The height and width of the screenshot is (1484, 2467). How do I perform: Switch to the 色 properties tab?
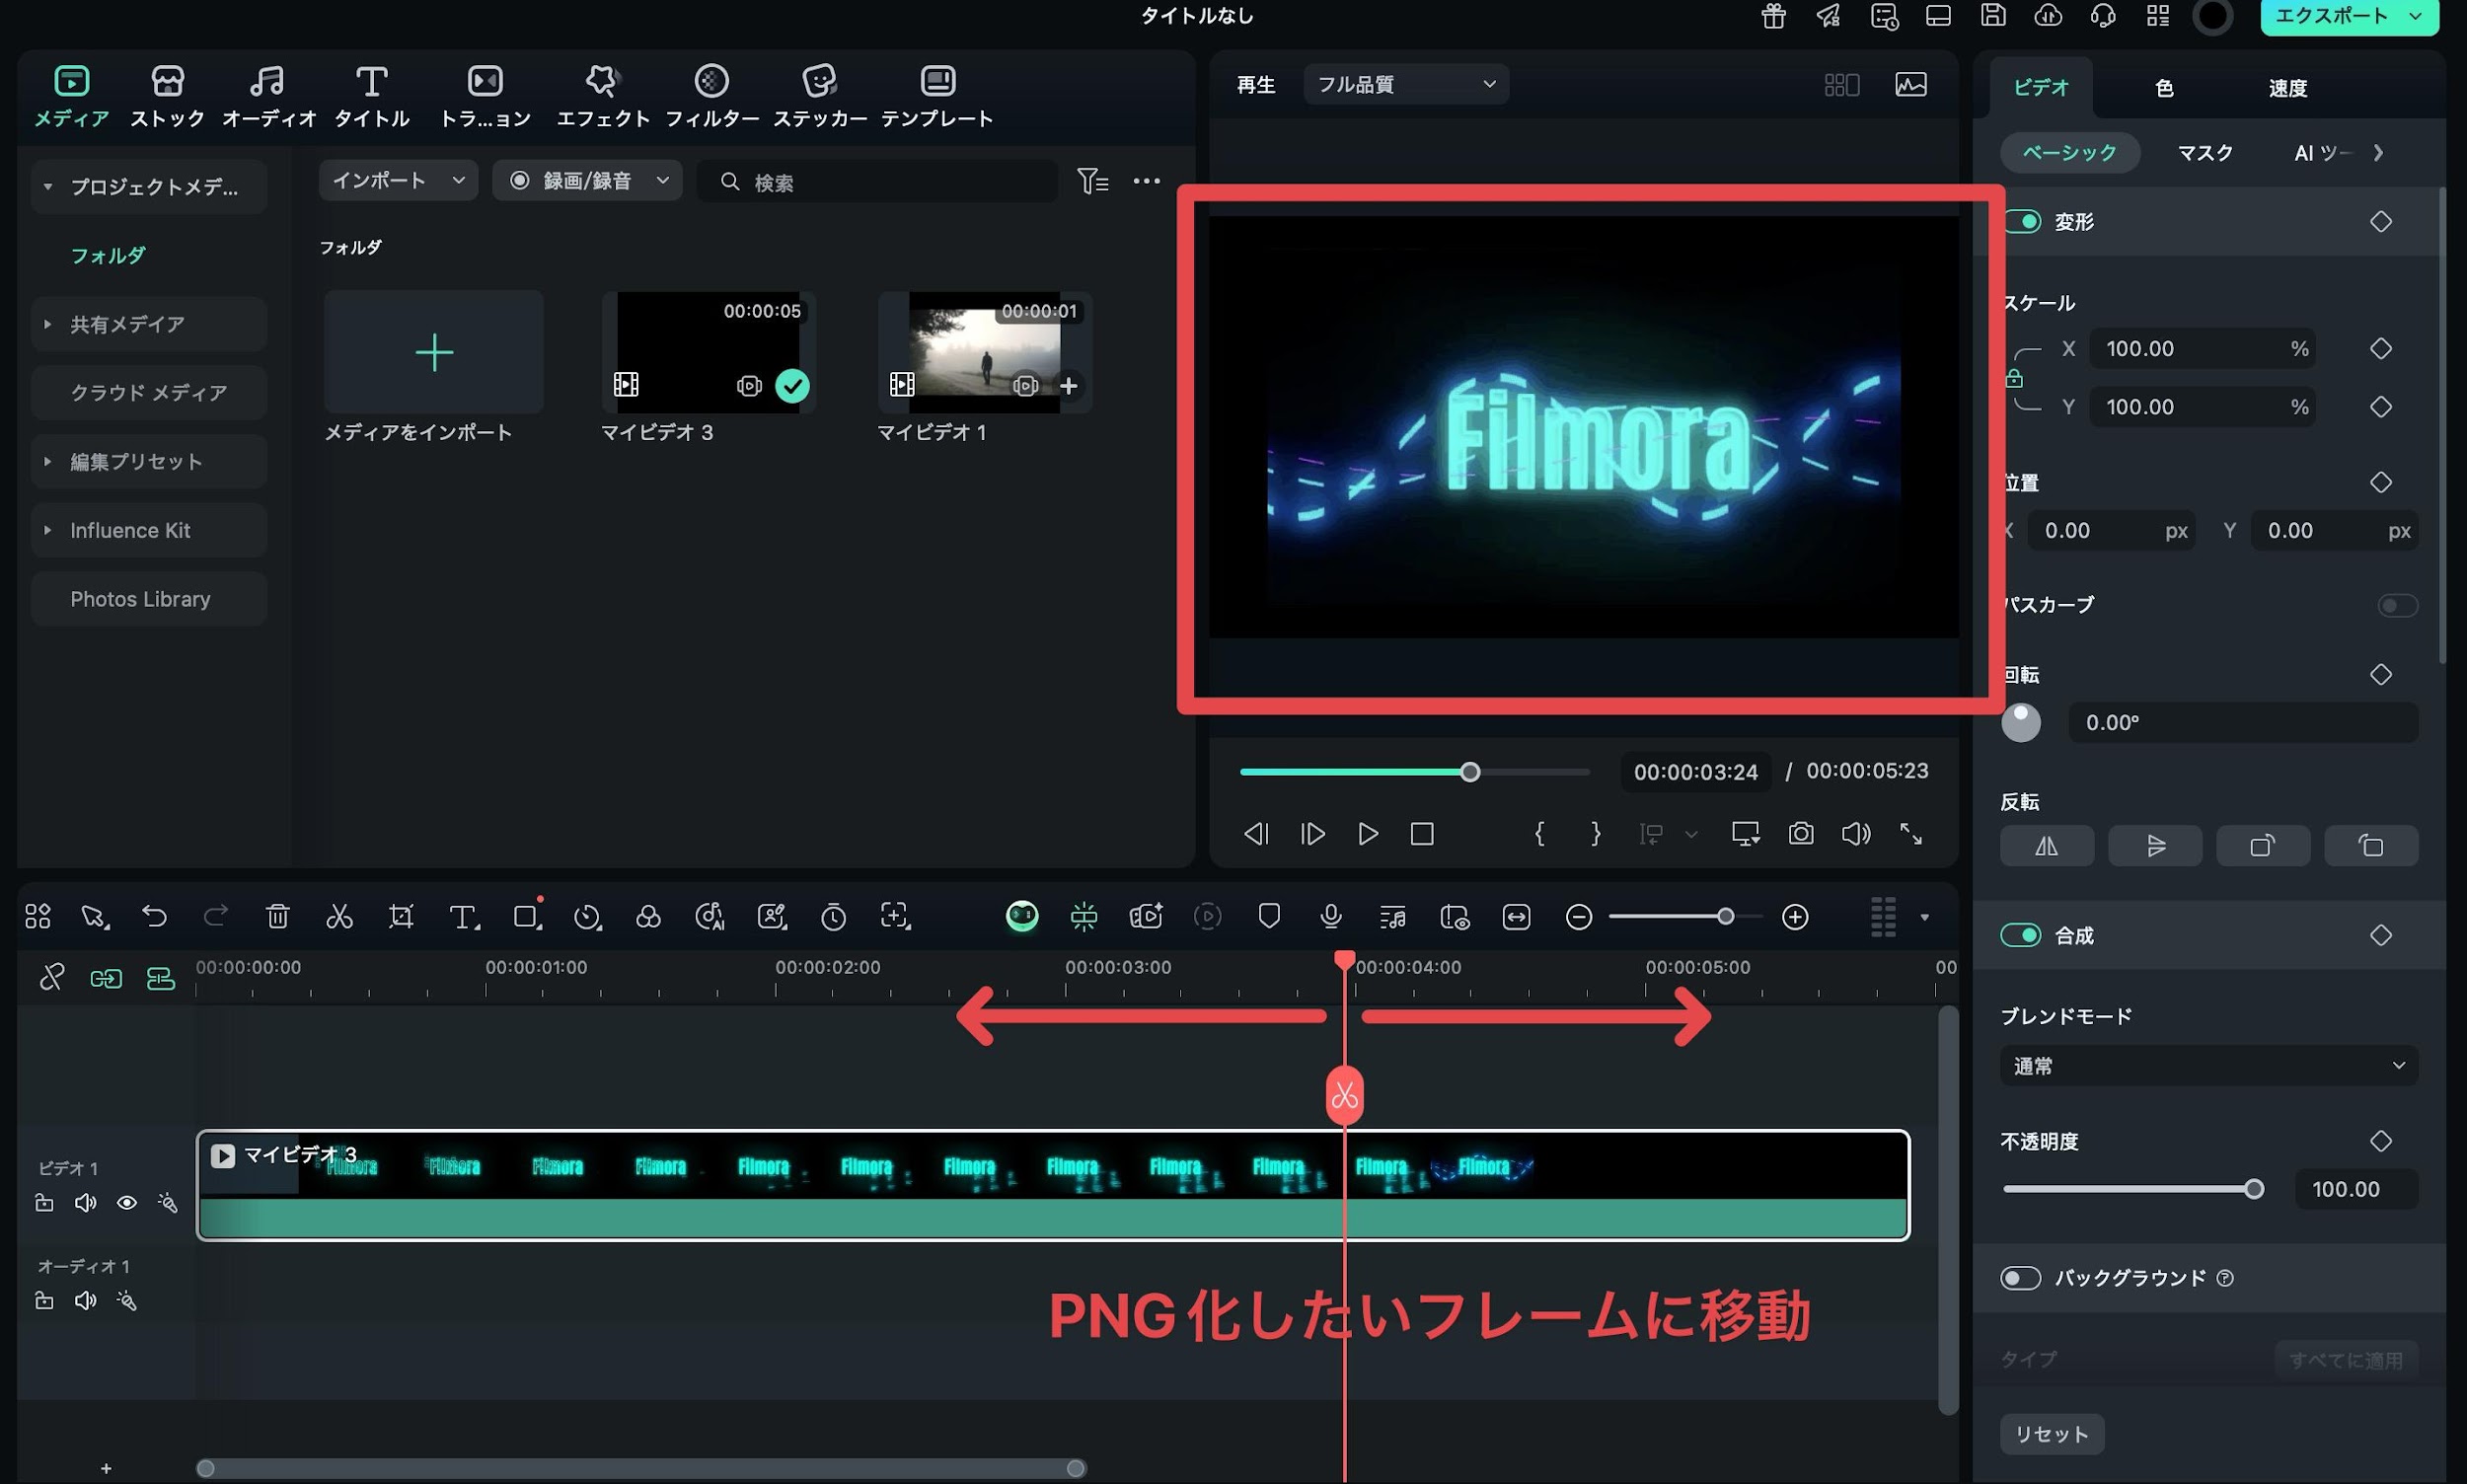[x=2164, y=88]
